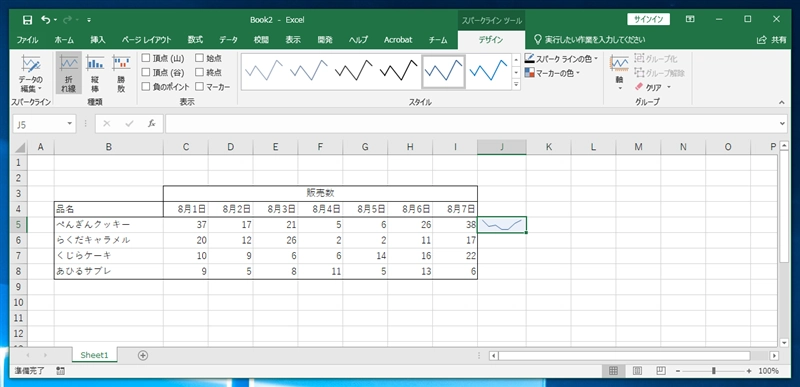Click the fx insert function icon
The width and height of the screenshot is (800, 387).
(x=152, y=124)
